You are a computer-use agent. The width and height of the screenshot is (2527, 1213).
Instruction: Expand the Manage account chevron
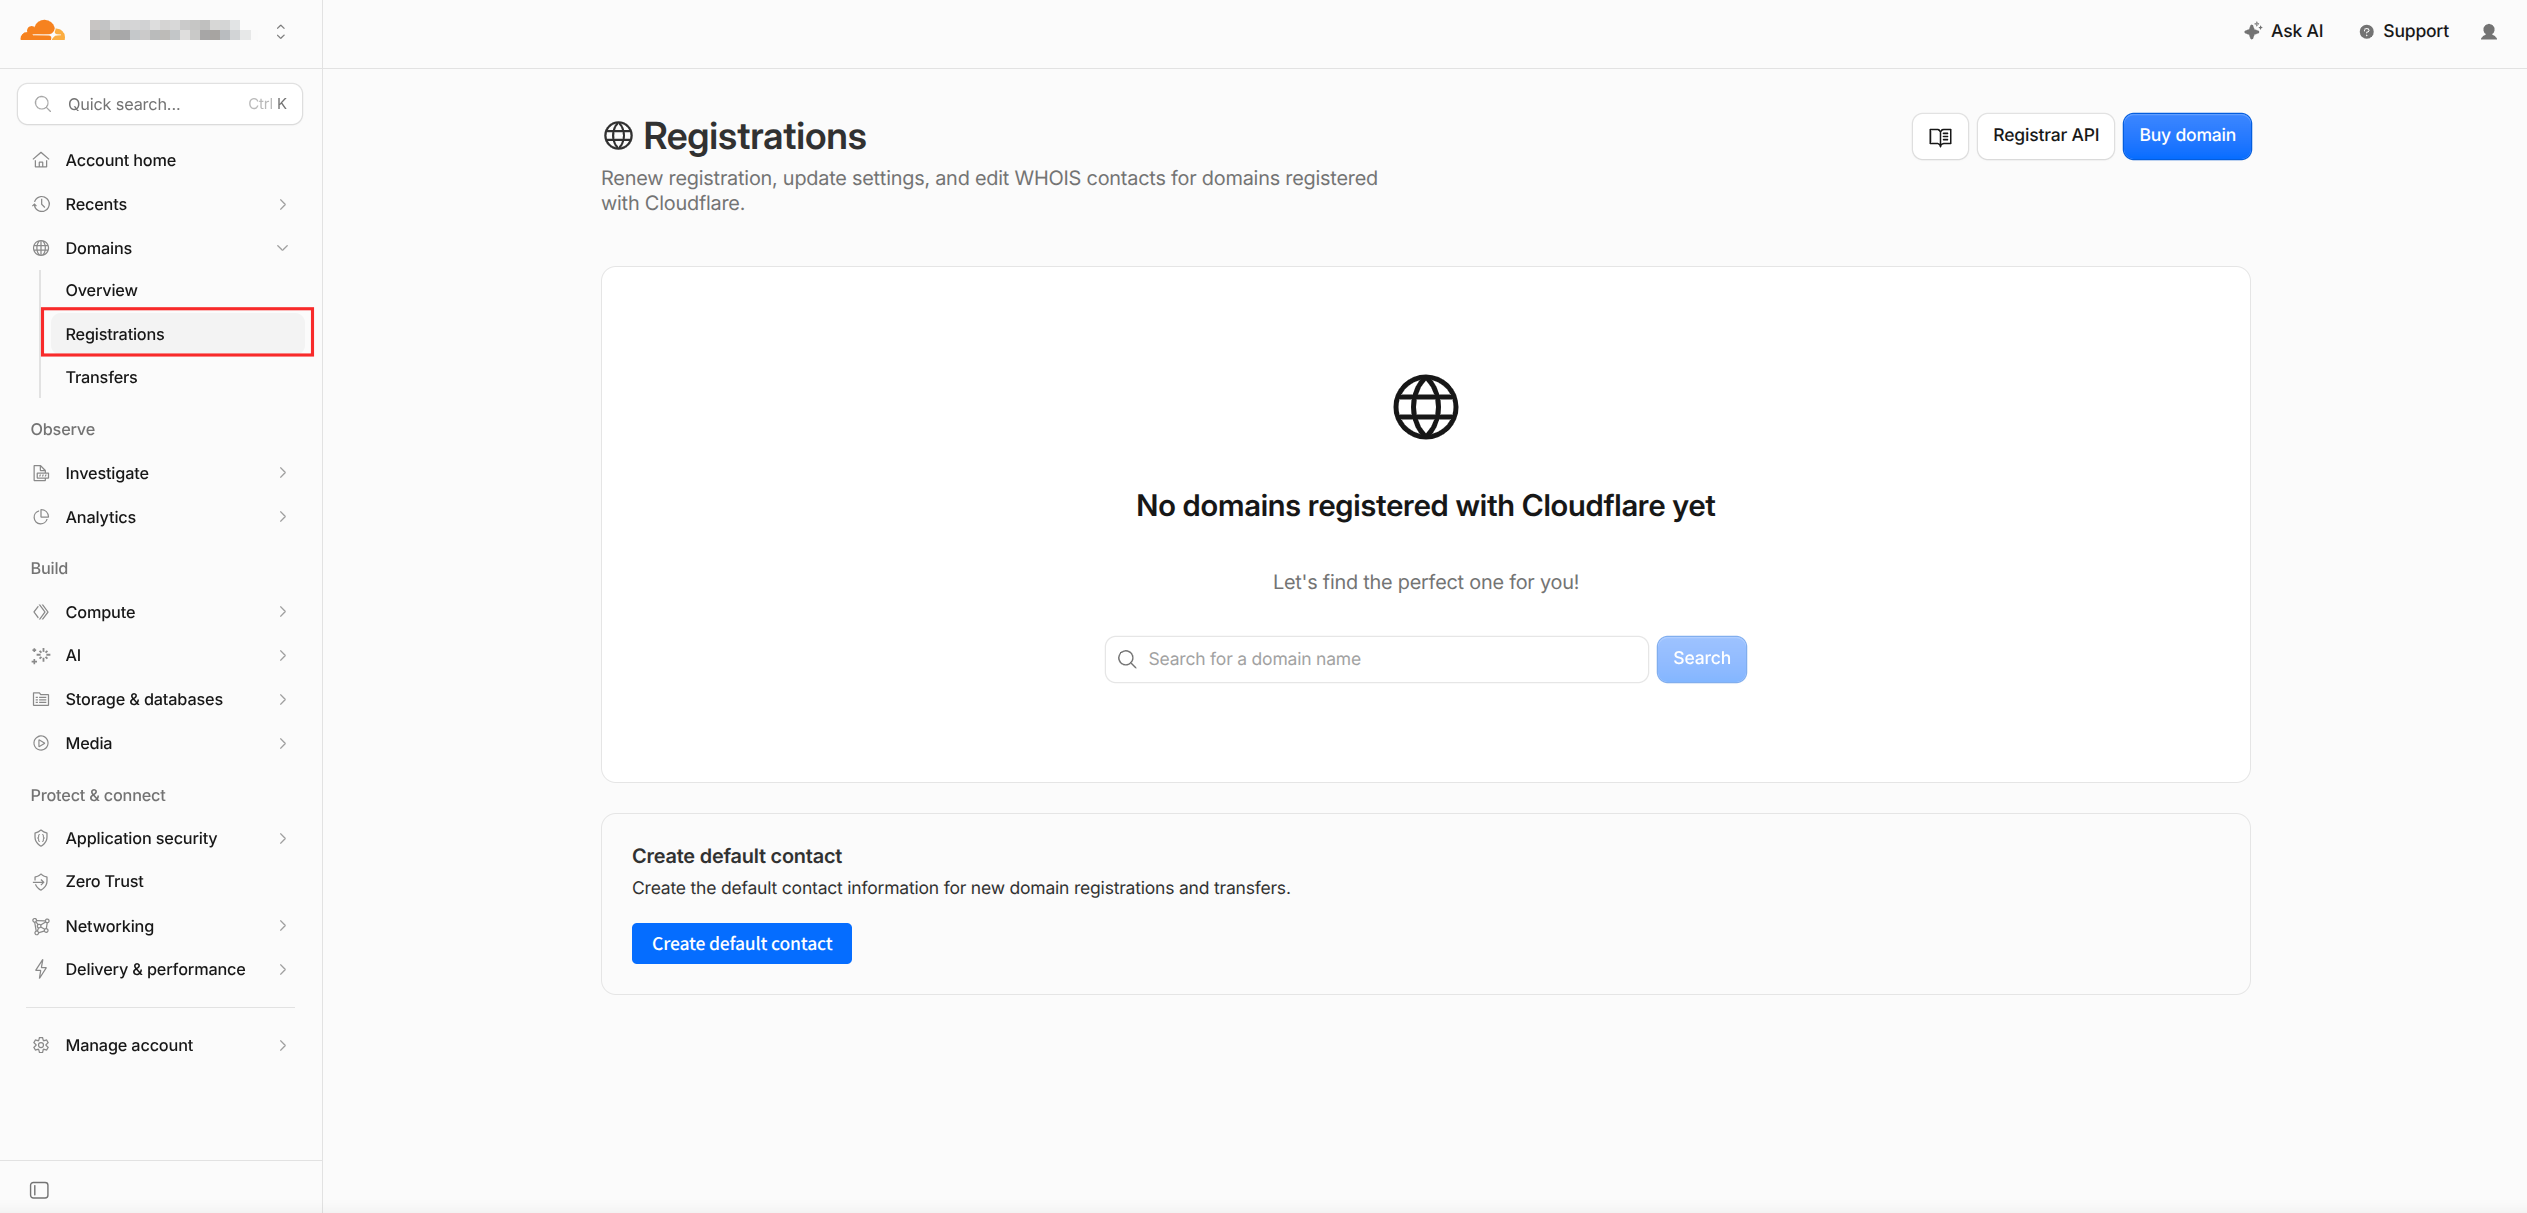[x=283, y=1045]
